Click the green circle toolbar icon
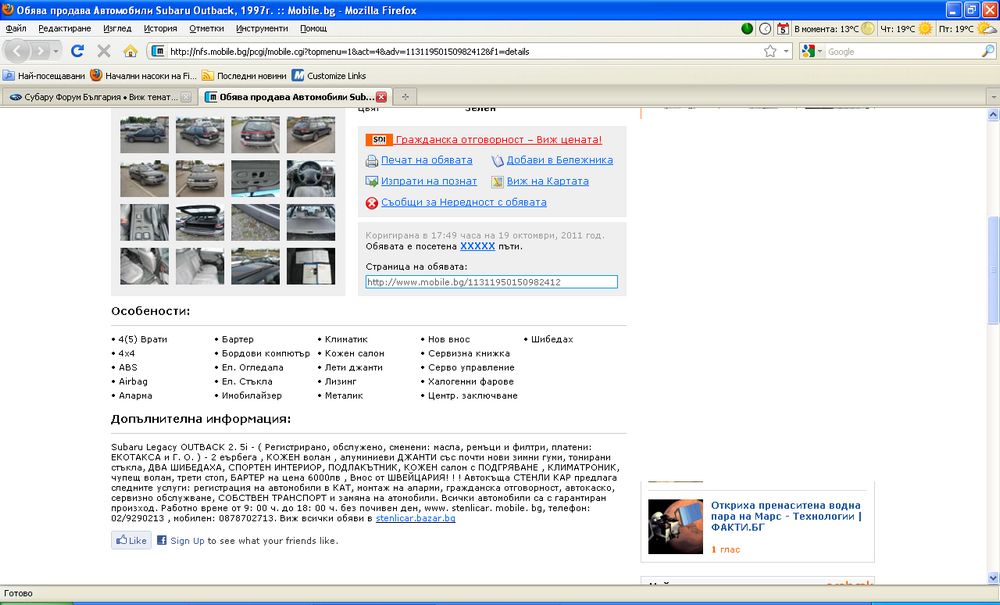1000x605 pixels. (x=747, y=29)
